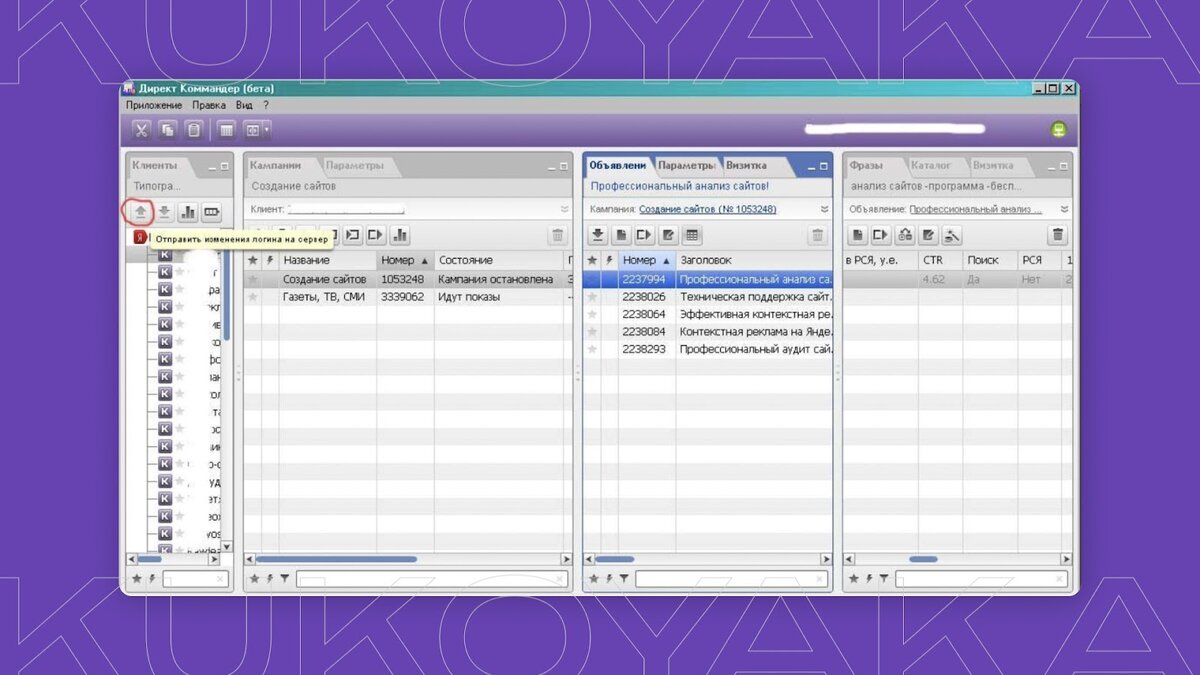Open the ? help menu
The image size is (1200, 675).
coord(266,105)
